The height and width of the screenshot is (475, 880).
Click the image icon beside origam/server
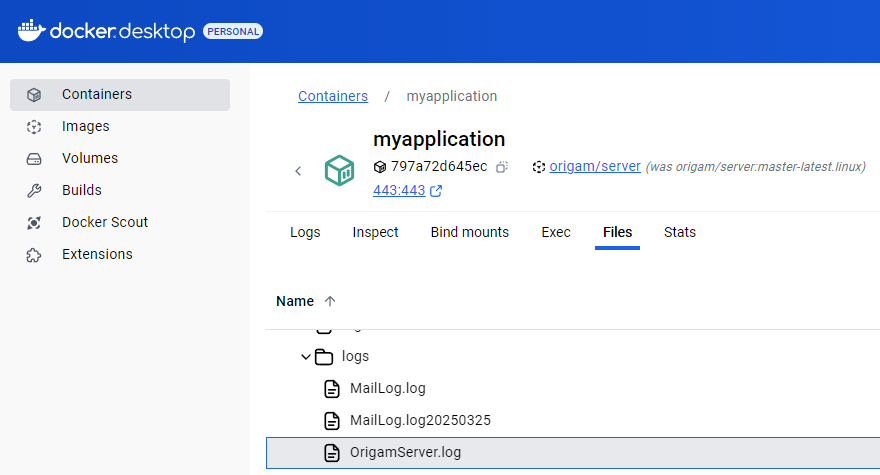tap(539, 167)
